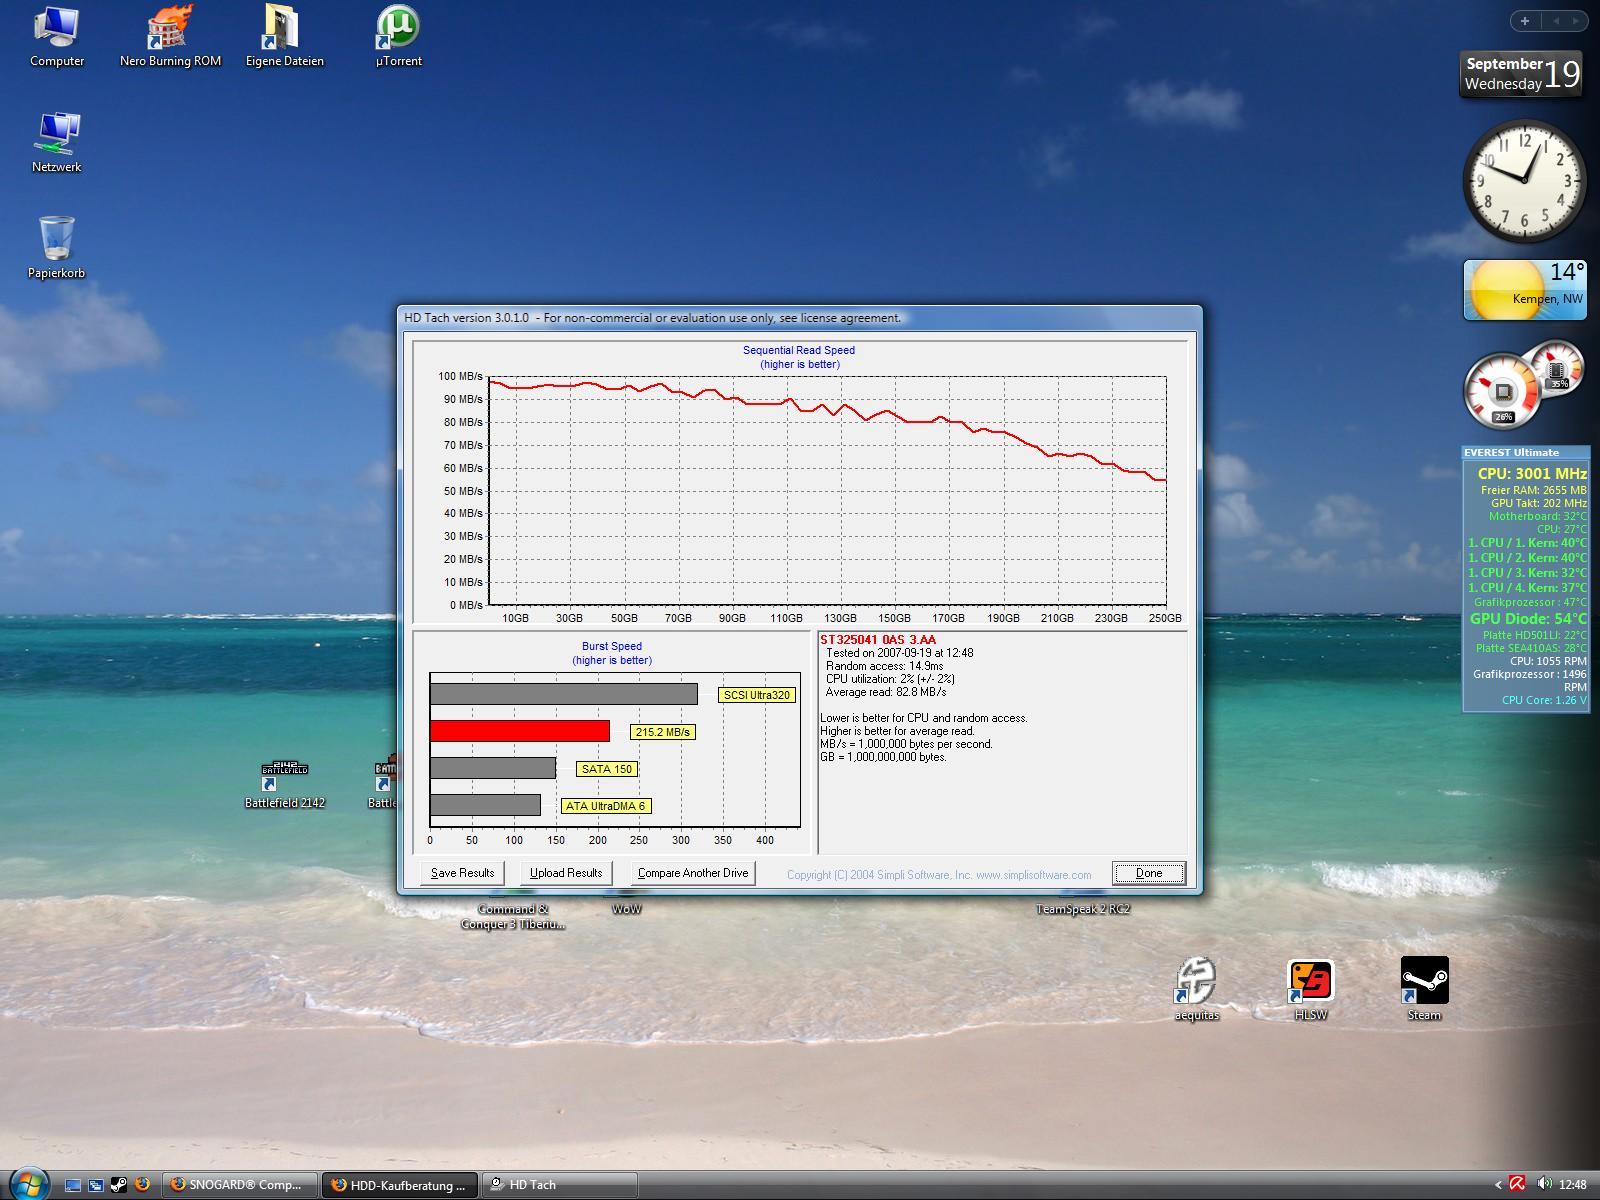
Task: Click the Command & Conquer 3 shortcut label
Action: click(513, 916)
